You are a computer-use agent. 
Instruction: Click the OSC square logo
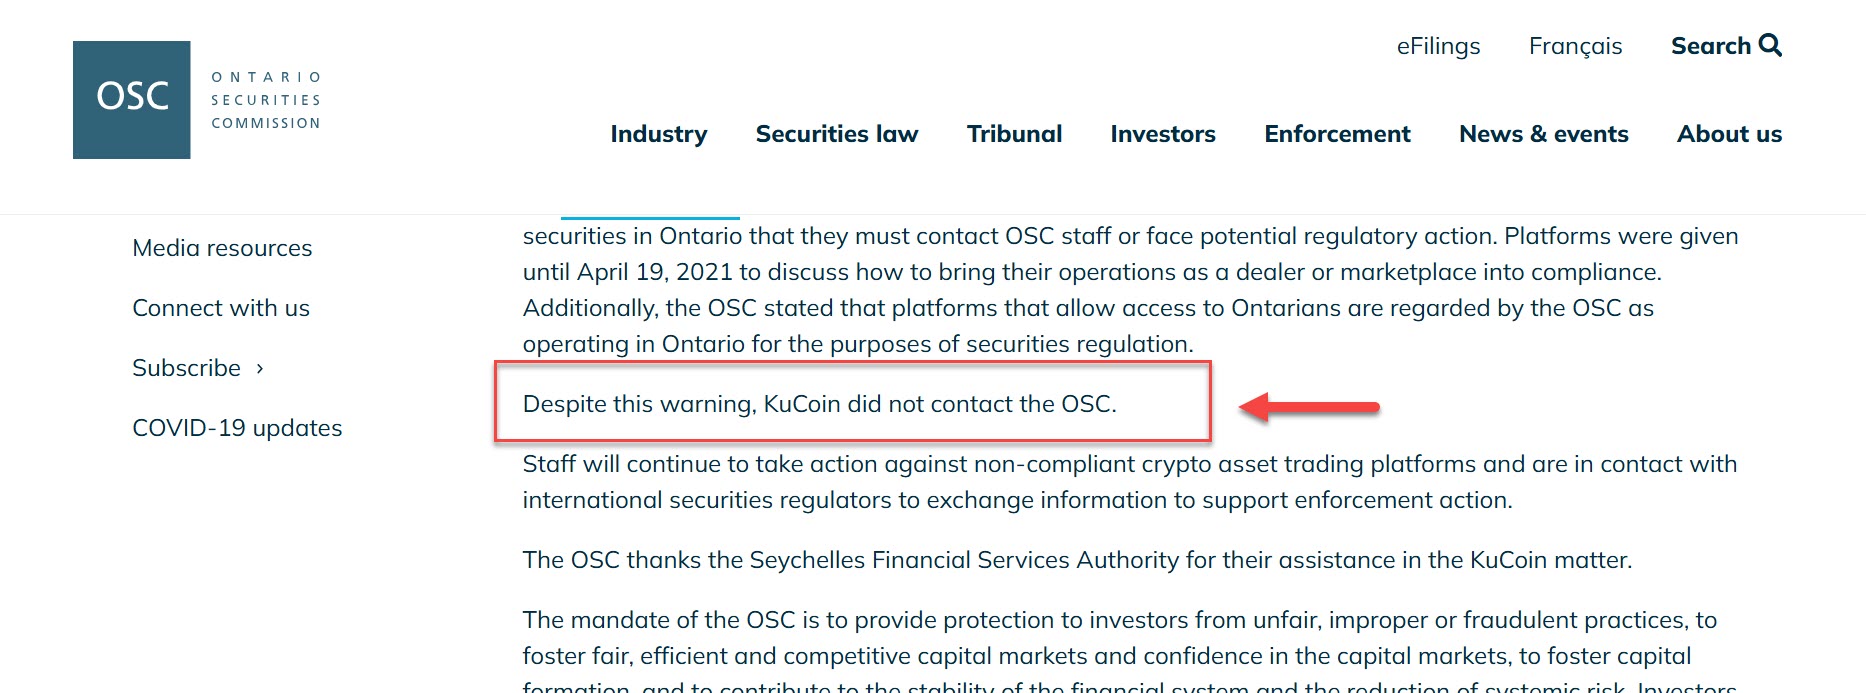131,99
